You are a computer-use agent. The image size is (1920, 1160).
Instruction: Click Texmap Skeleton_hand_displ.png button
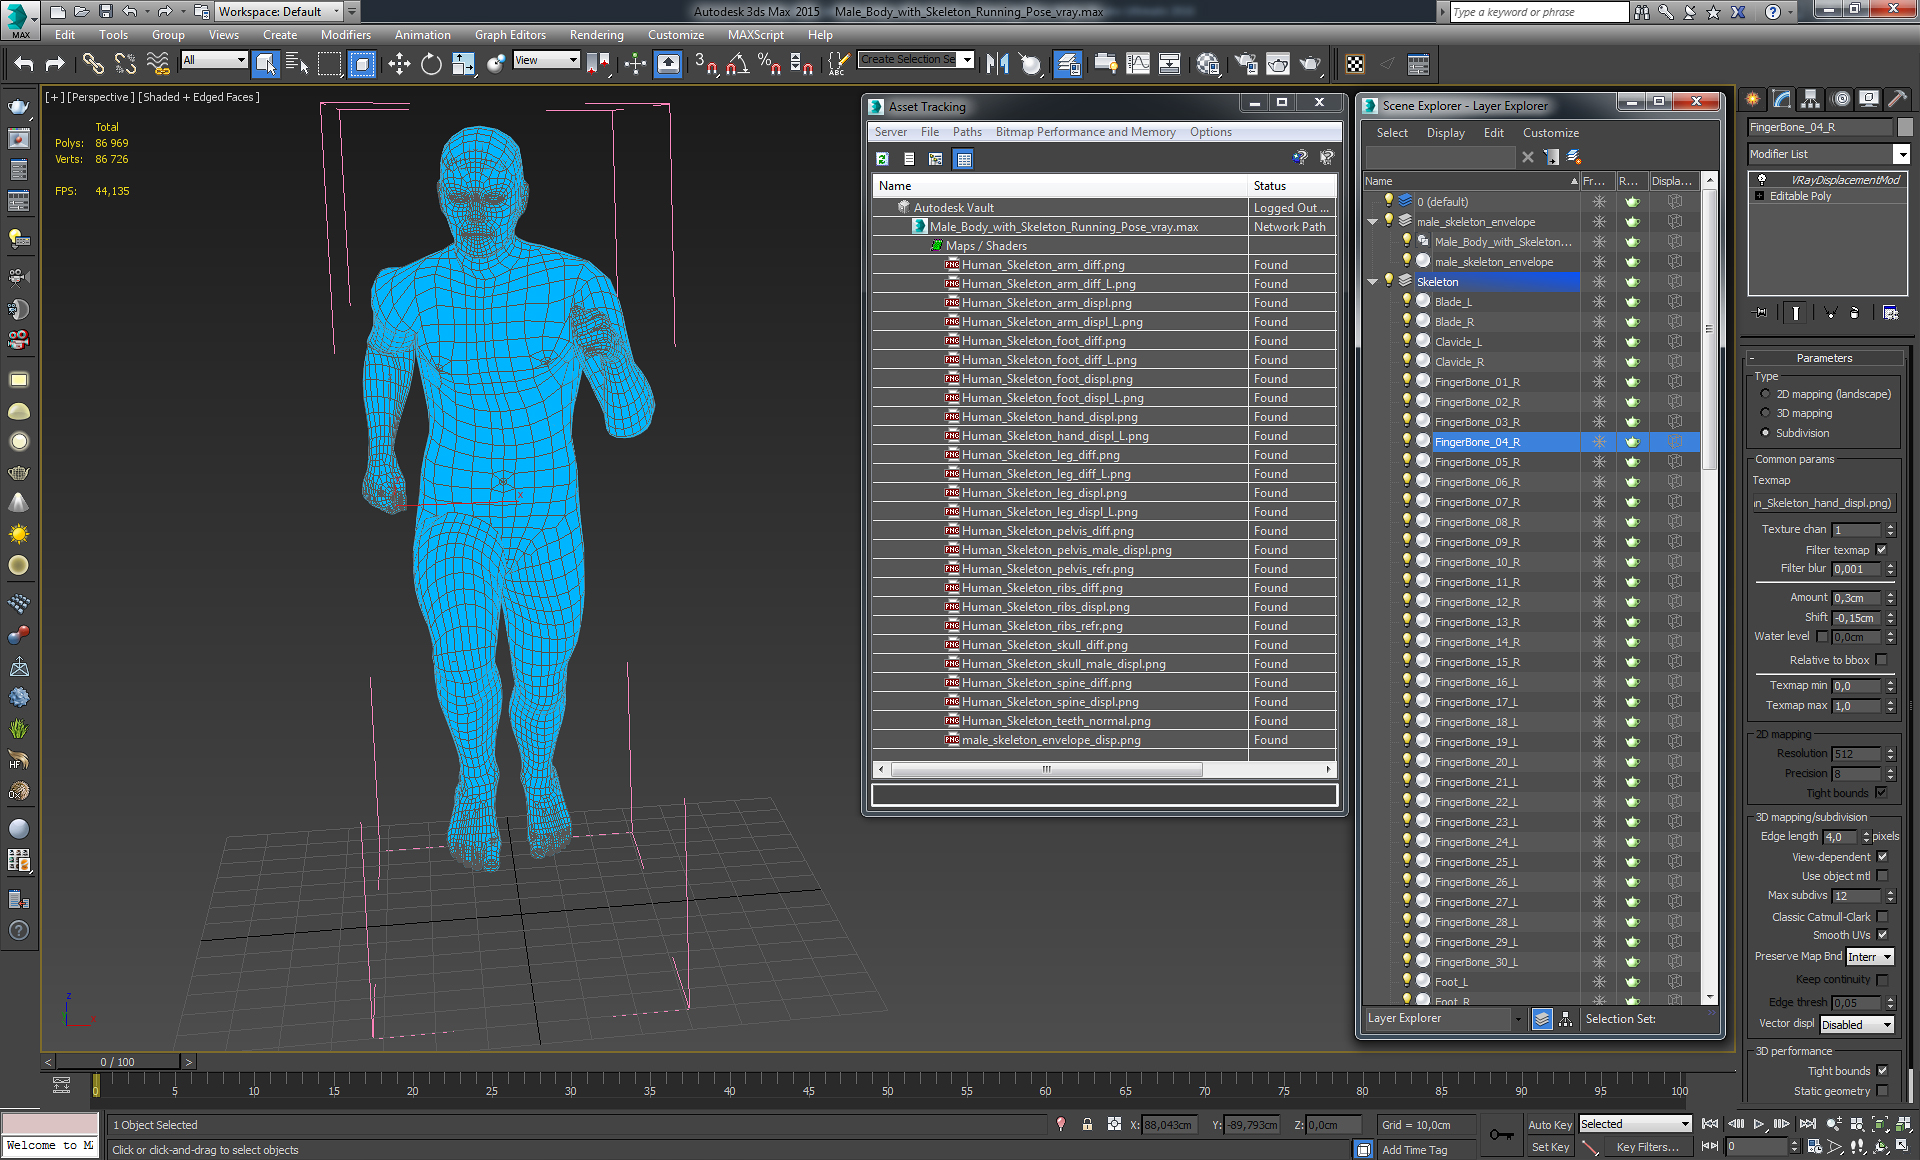[1823, 503]
